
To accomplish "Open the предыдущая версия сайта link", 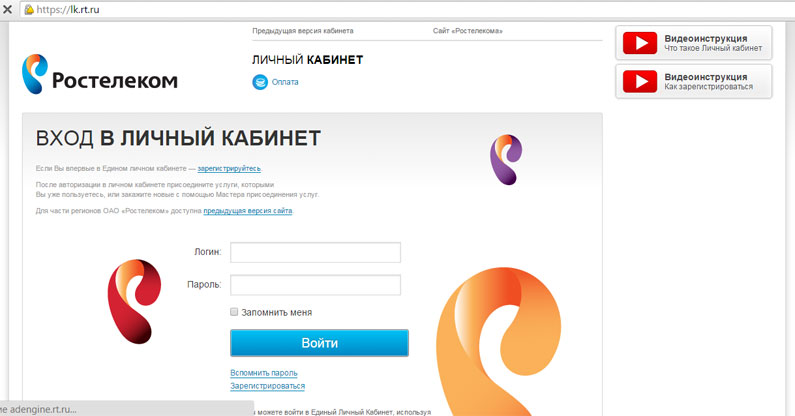I will pos(248,211).
